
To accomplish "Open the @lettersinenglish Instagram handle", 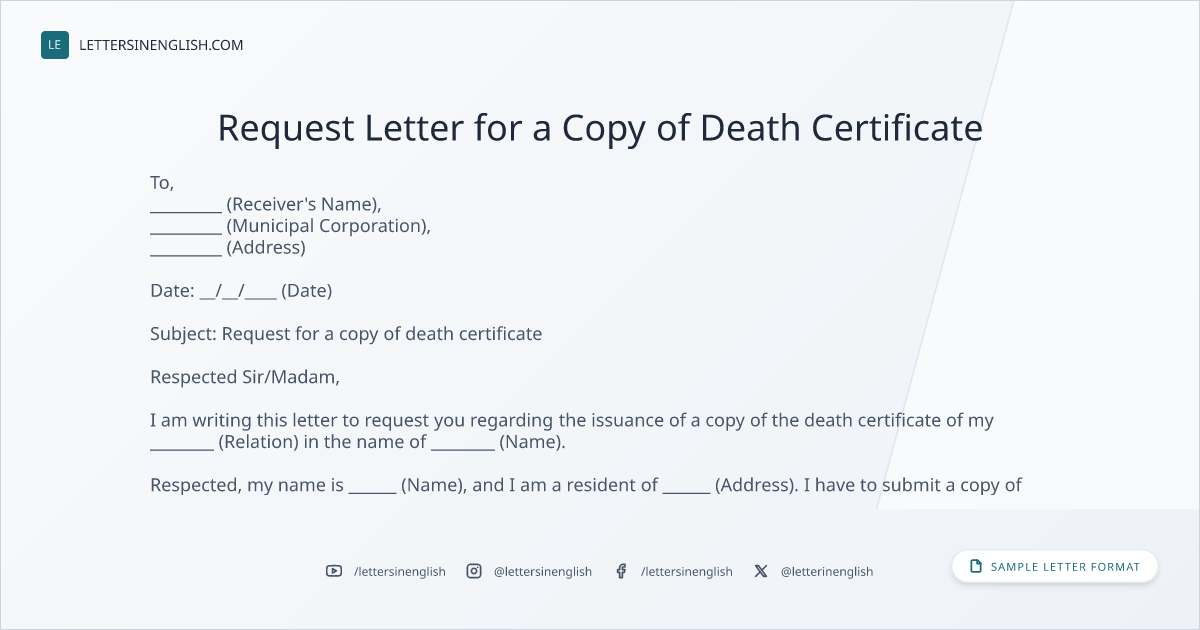I will point(543,571).
